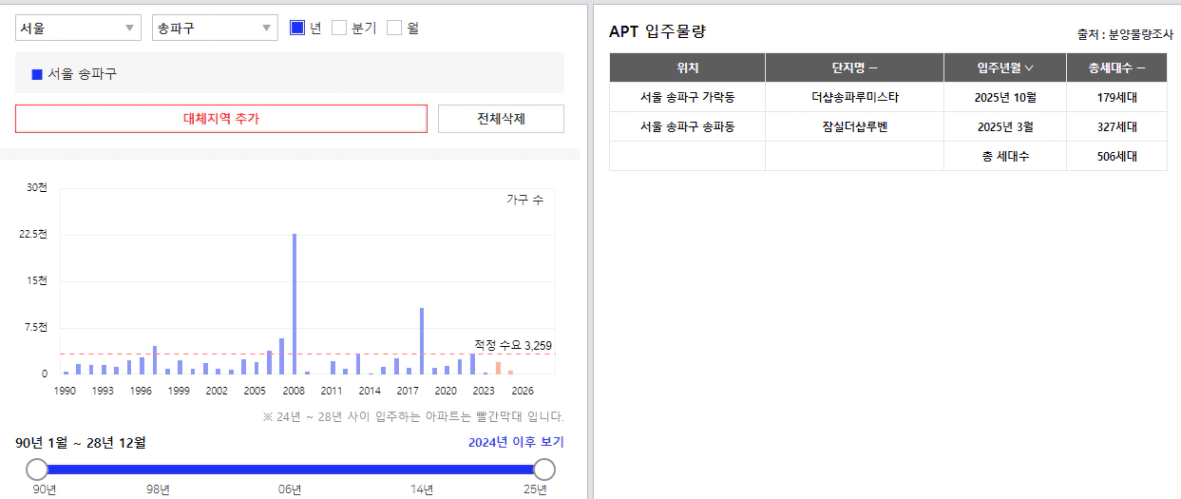Click the 총 세대수 summary cell
The width and height of the screenshot is (1181, 499).
(1005, 156)
